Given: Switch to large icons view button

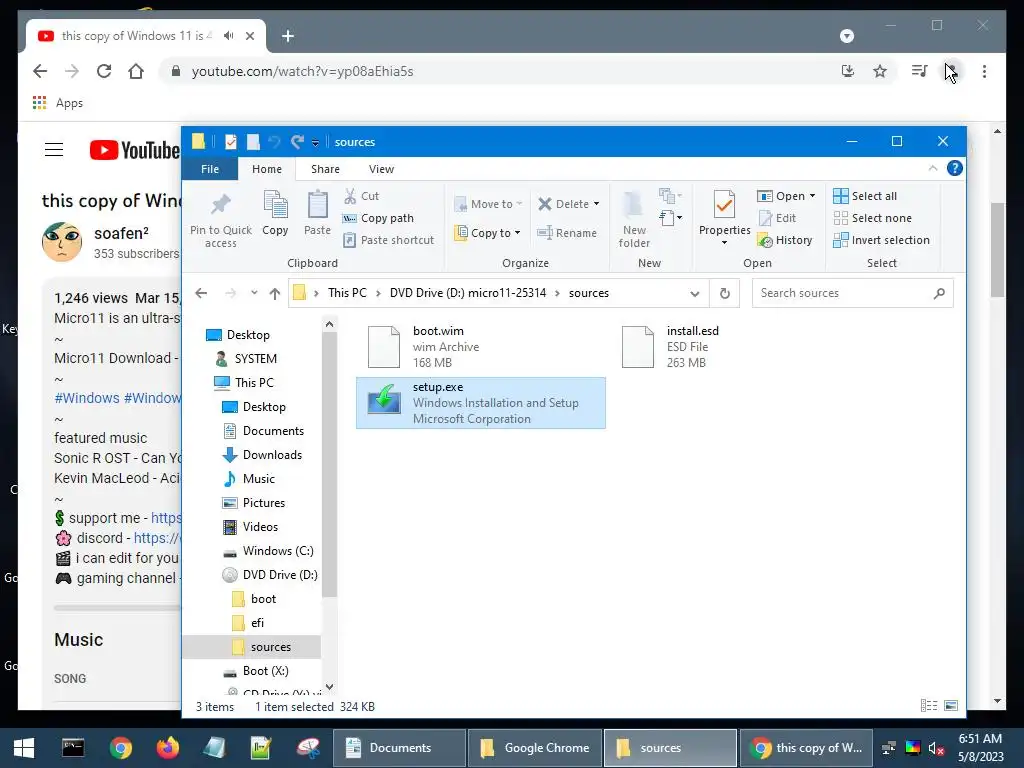Looking at the screenshot, I should [951, 706].
